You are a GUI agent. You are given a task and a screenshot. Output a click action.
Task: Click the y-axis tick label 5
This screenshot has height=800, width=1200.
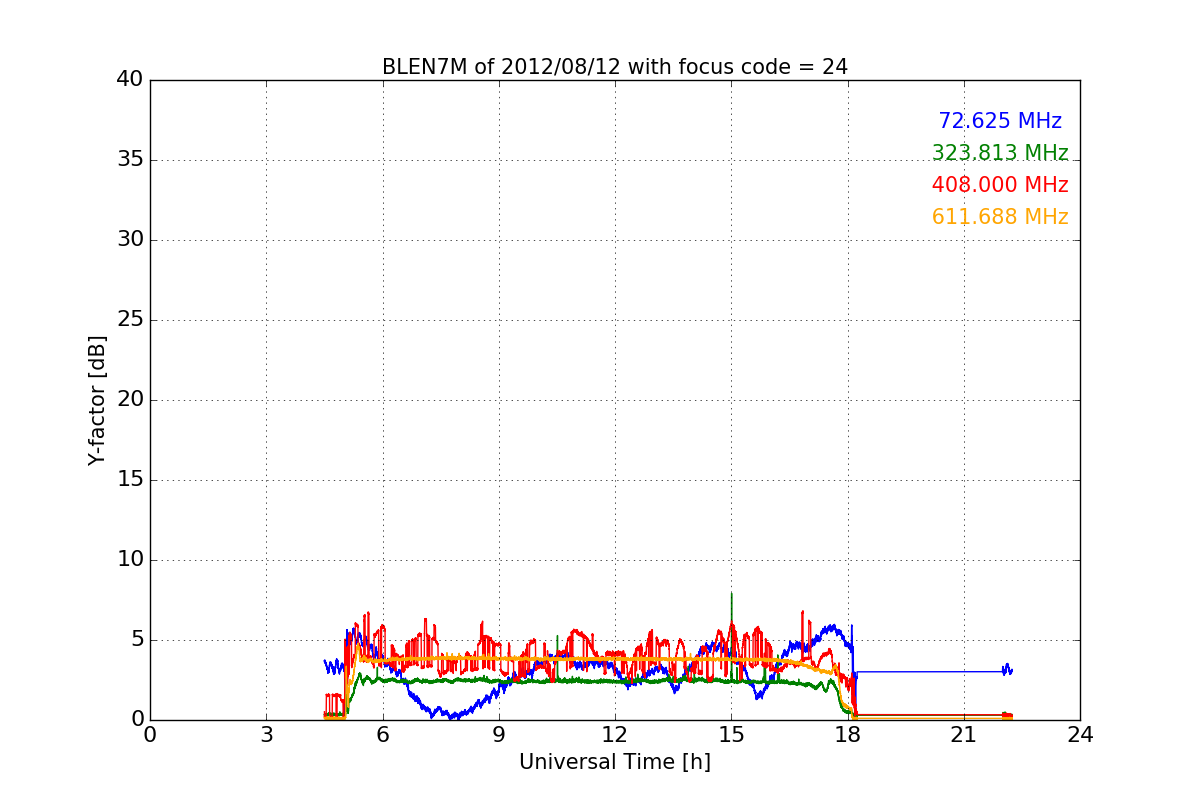point(136,640)
